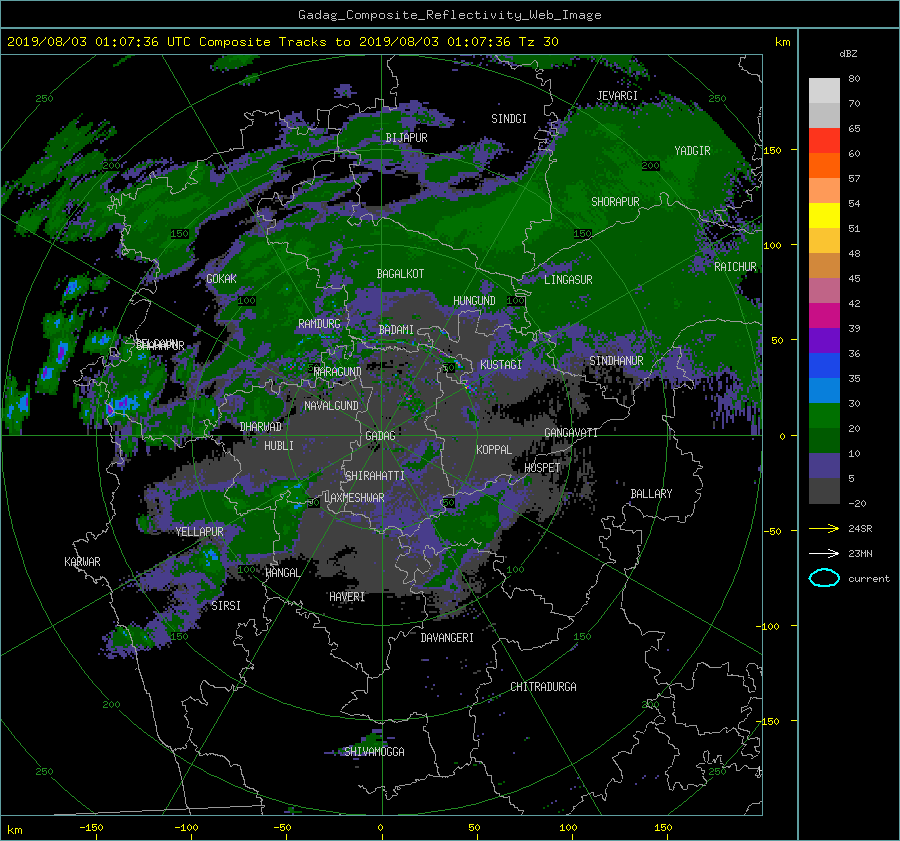Pick the light blue 35-30 dBZ swatch
The width and height of the screenshot is (900, 841).
pos(824,390)
